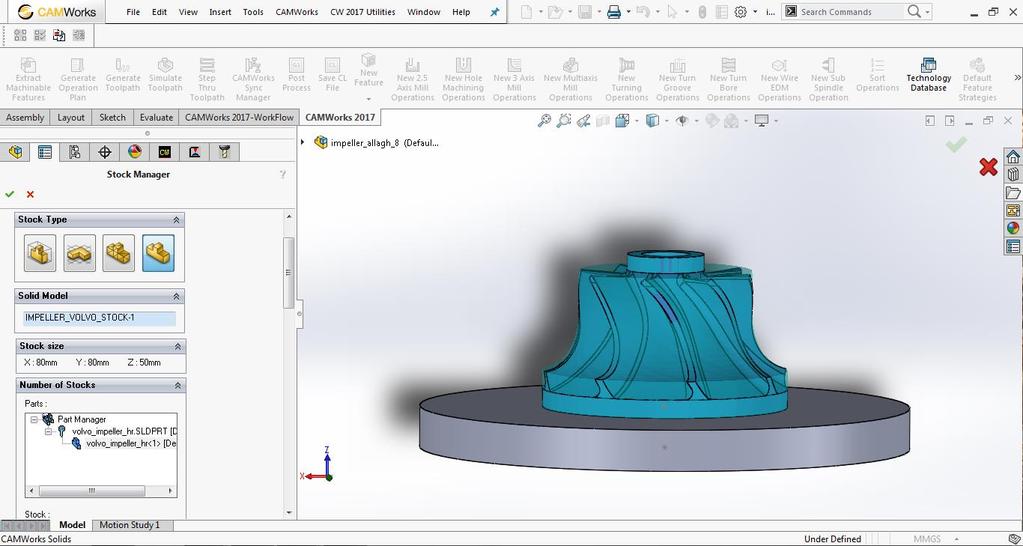The height and width of the screenshot is (546, 1023).
Task: Open the CW 2017 Utilities menu
Action: click(x=363, y=12)
